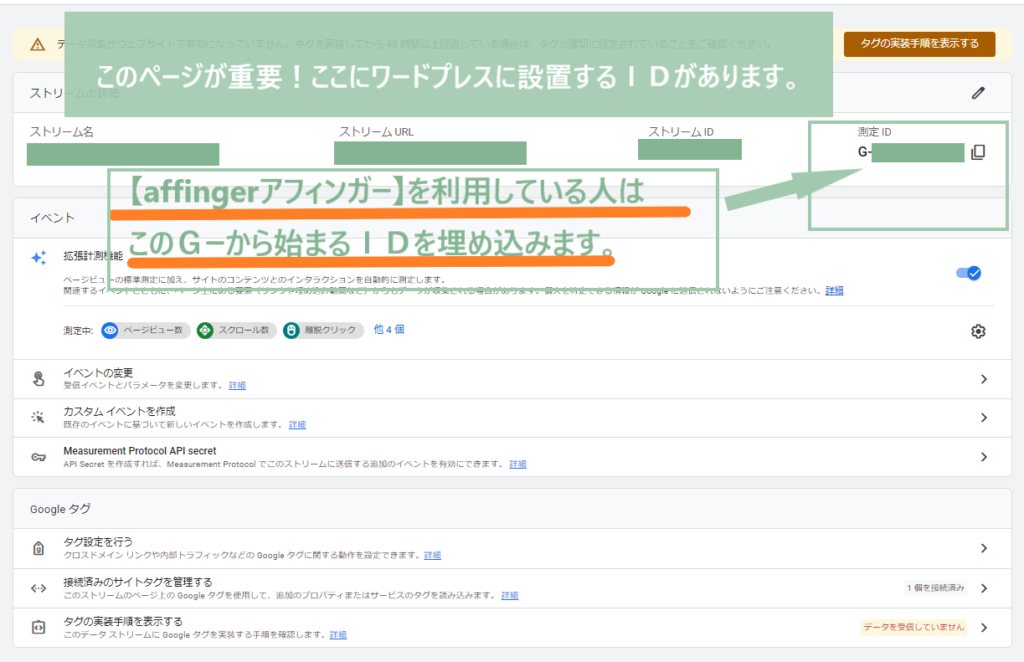Image resolution: width=1024 pixels, height=662 pixels.
Task: Click the eye icon on the ページビュー数 chip
Action: point(110,330)
